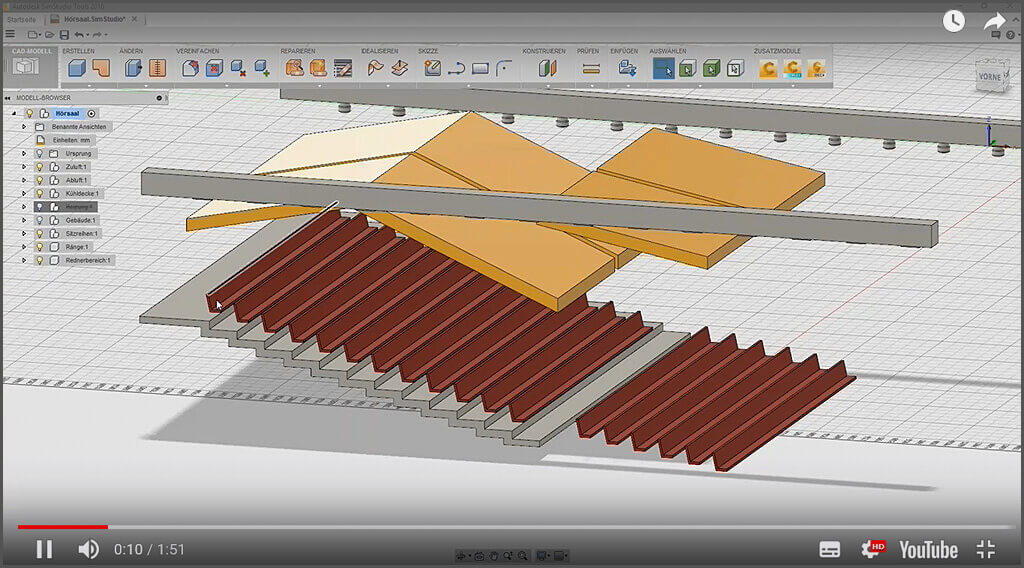Viewport: 1024px width, 568px height.
Task: Expand the Benannte Ansichten folder
Action: [x=24, y=127]
